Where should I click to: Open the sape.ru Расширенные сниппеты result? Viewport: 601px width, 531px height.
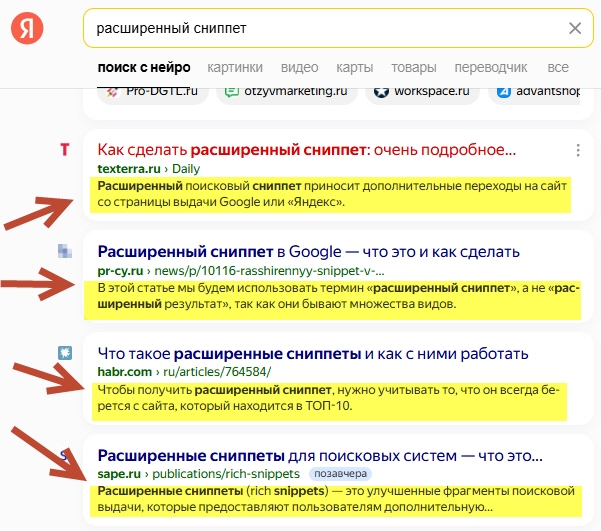point(320,455)
